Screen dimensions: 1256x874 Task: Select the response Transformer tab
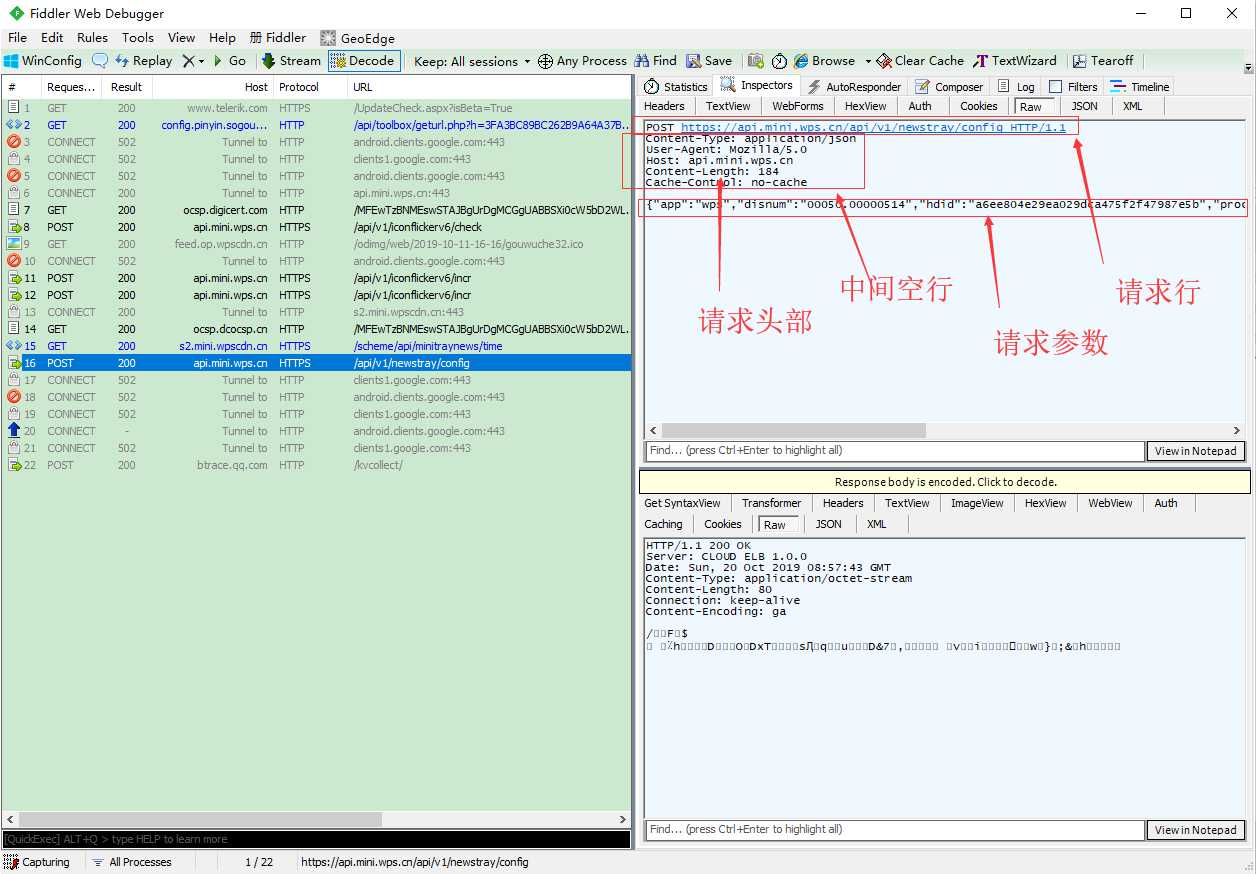(x=771, y=503)
